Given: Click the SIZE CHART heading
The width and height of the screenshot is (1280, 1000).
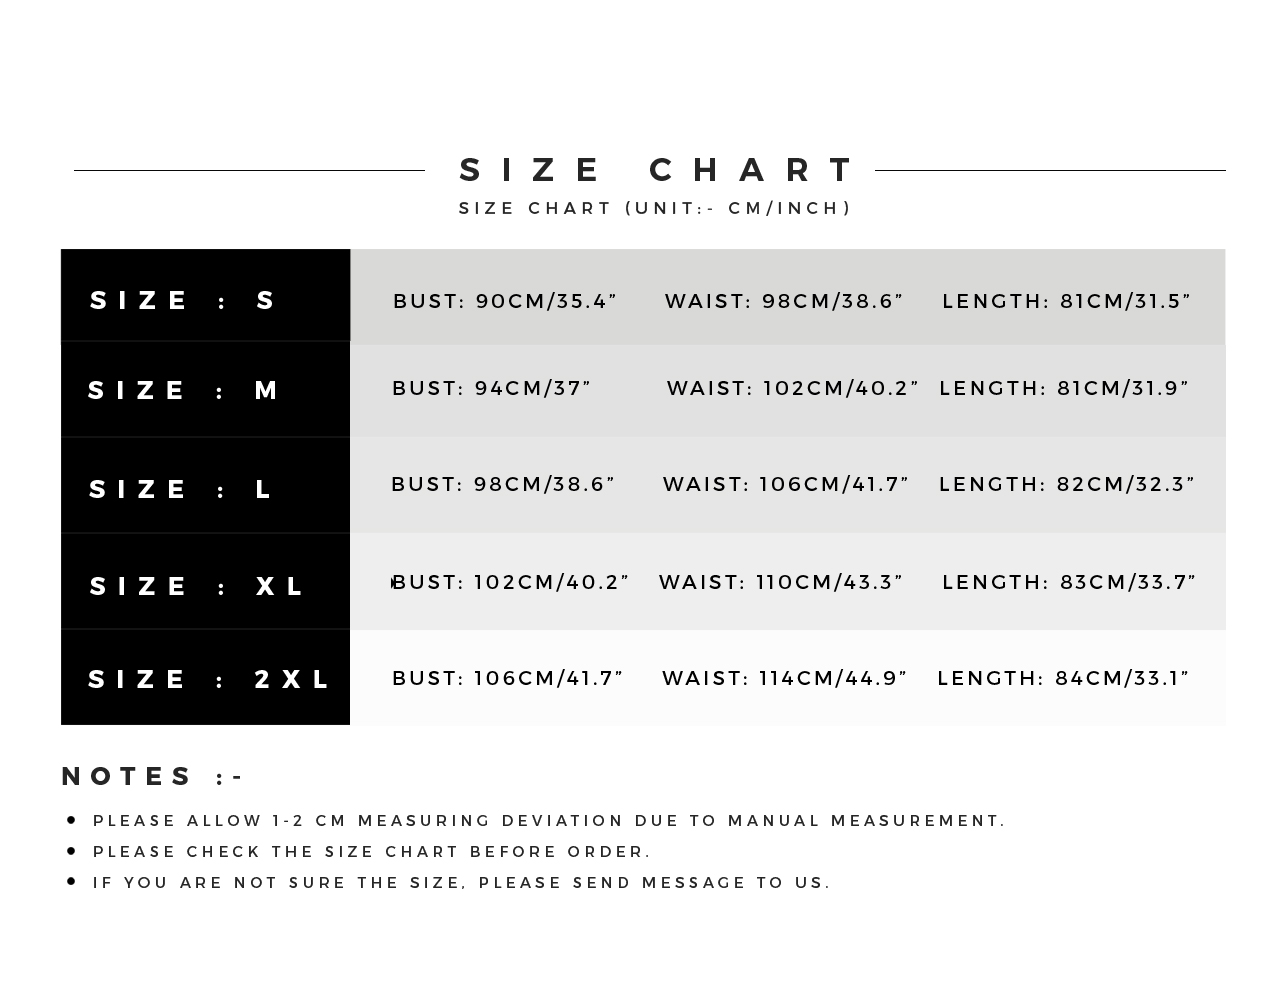Looking at the screenshot, I should 656,170.
